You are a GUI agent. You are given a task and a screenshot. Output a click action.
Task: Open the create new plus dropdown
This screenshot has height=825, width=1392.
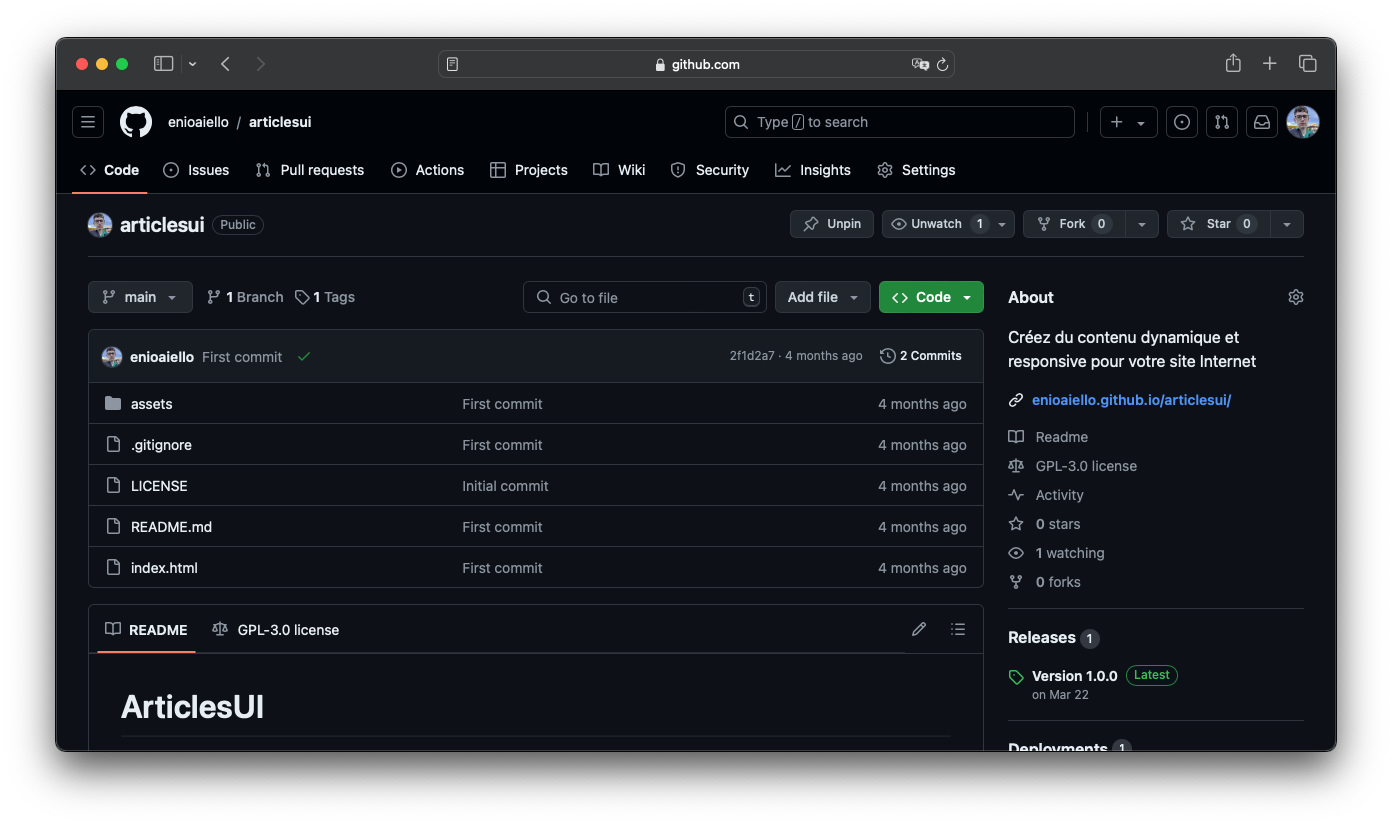coord(1129,122)
